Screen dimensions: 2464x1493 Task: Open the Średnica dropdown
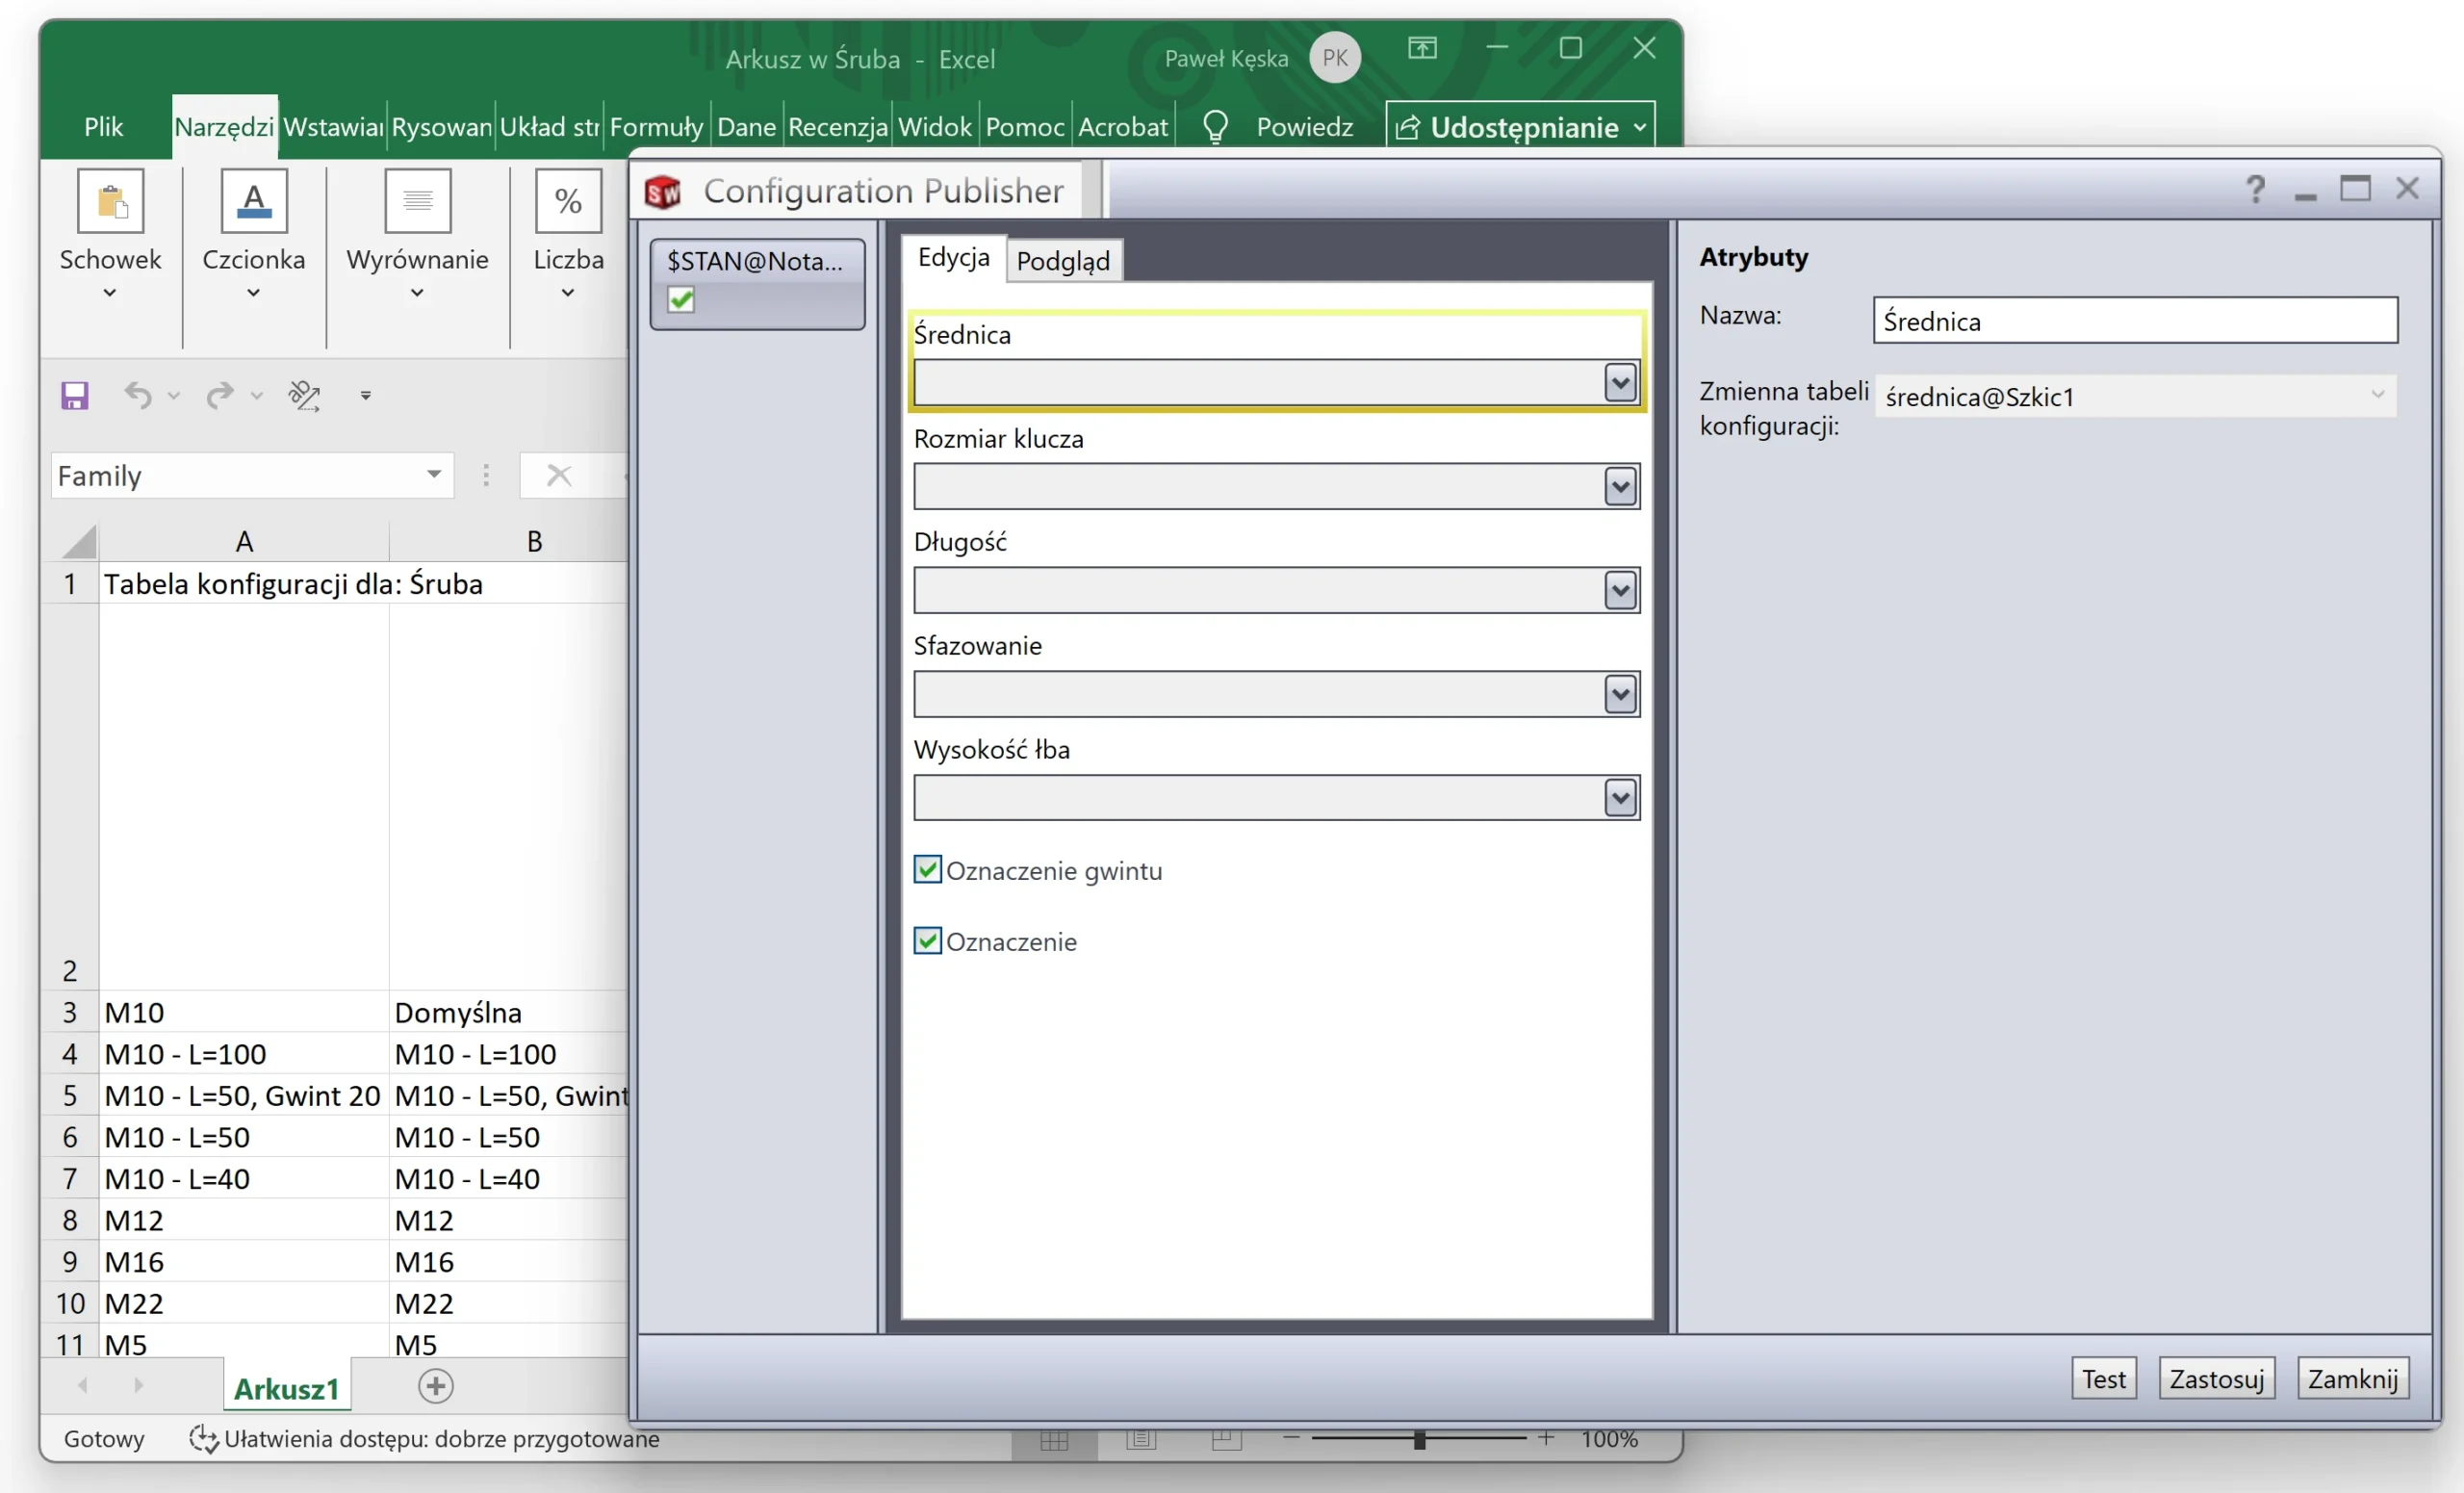pyautogui.click(x=1620, y=382)
